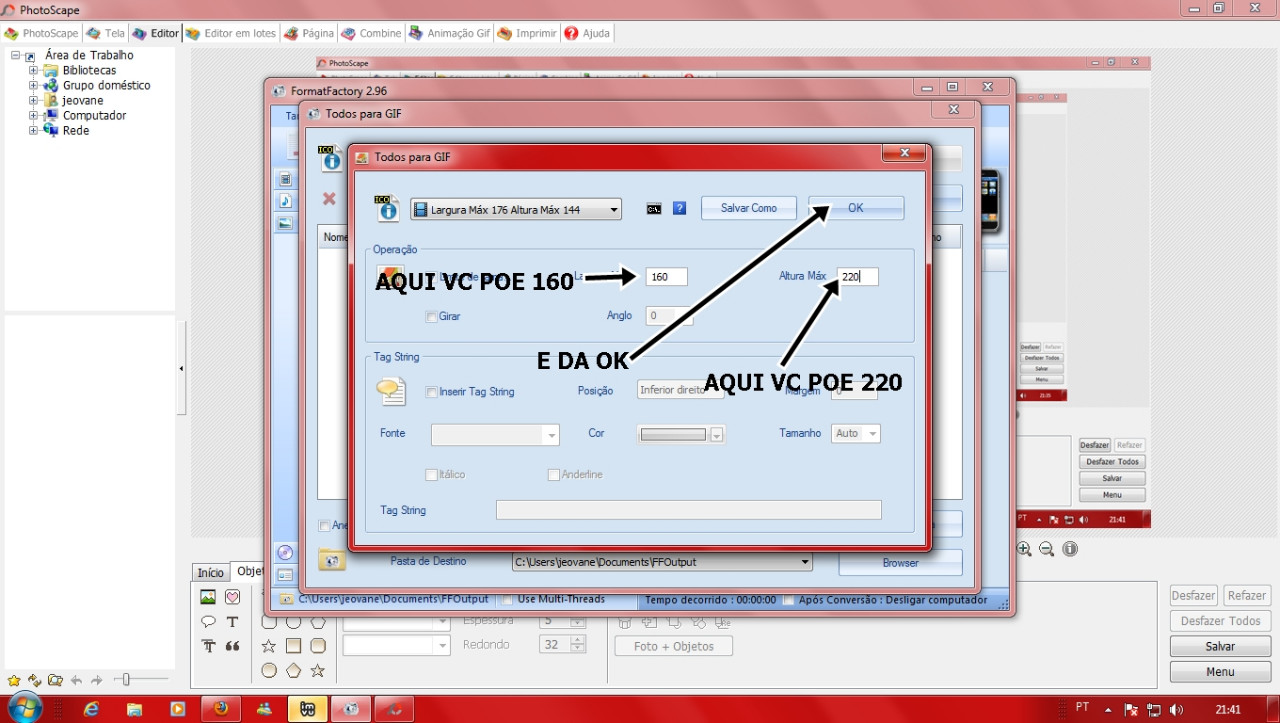Open Firefox from the taskbar
This screenshot has width=1280, height=723.
pos(221,709)
